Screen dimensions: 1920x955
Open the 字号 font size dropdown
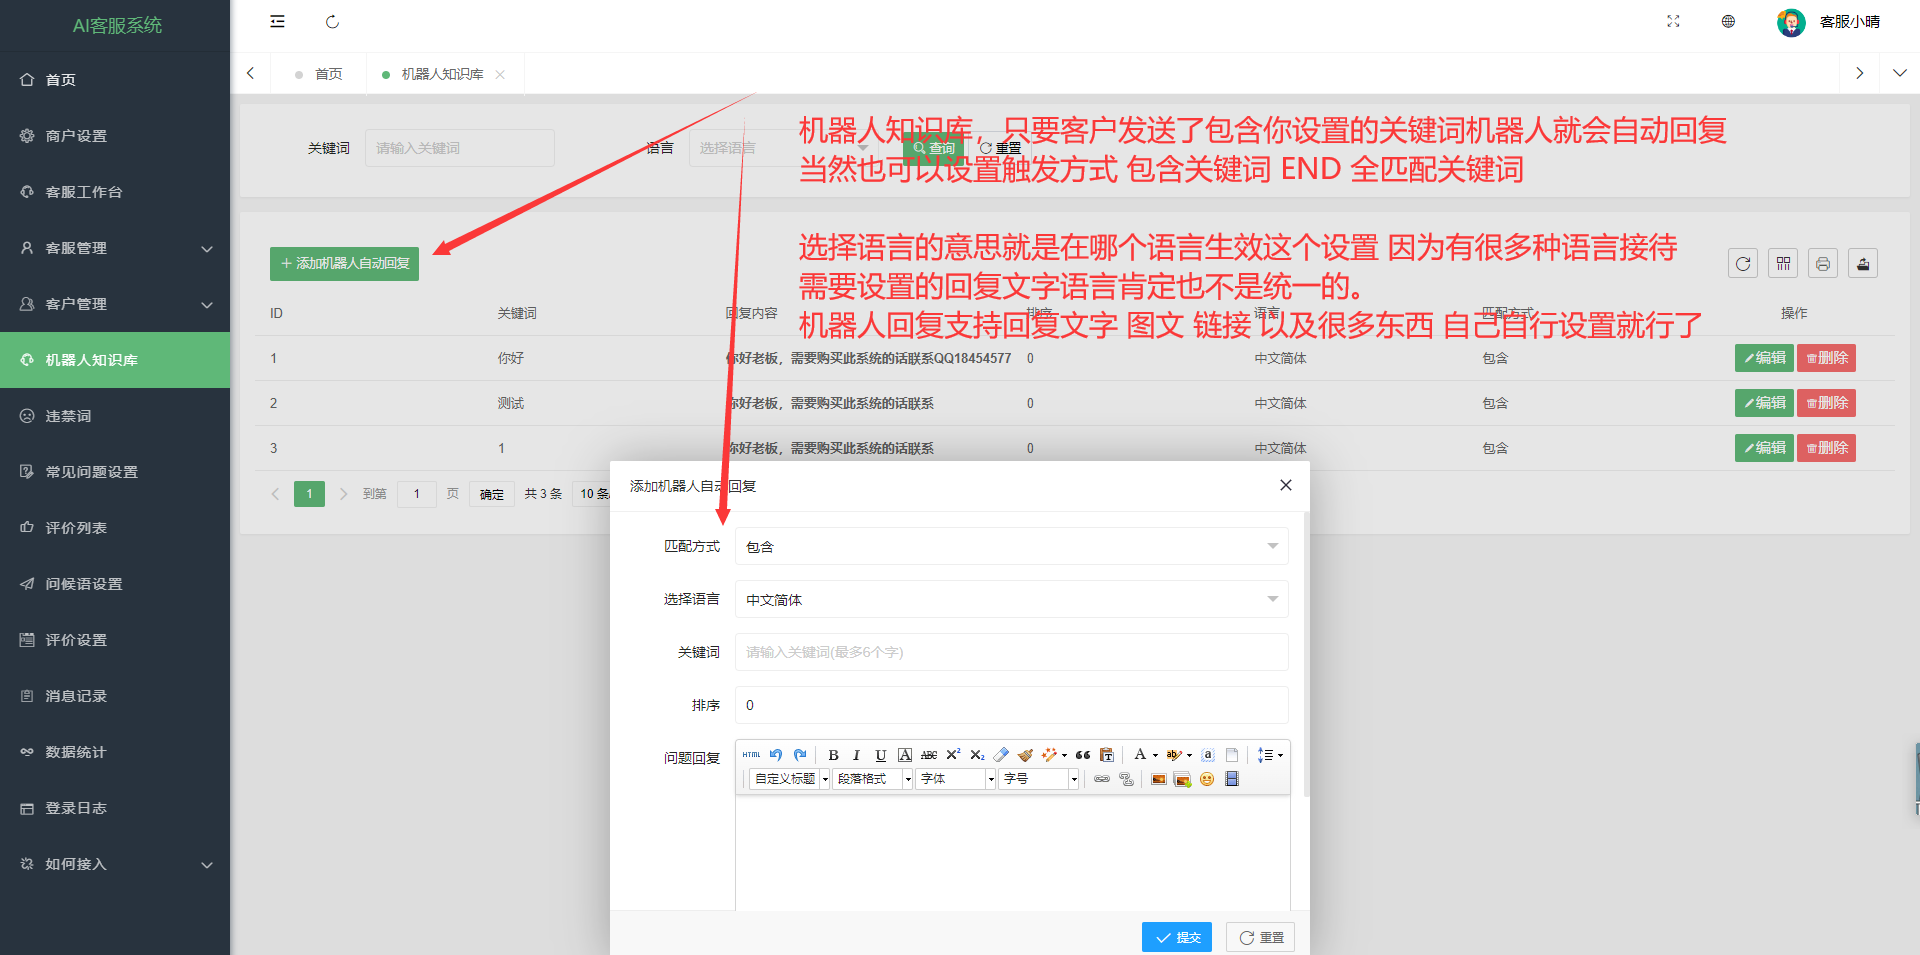point(1038,779)
